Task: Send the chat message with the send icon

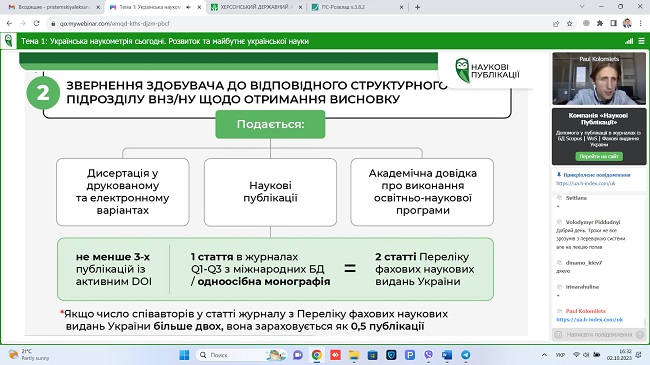Action: [640, 334]
